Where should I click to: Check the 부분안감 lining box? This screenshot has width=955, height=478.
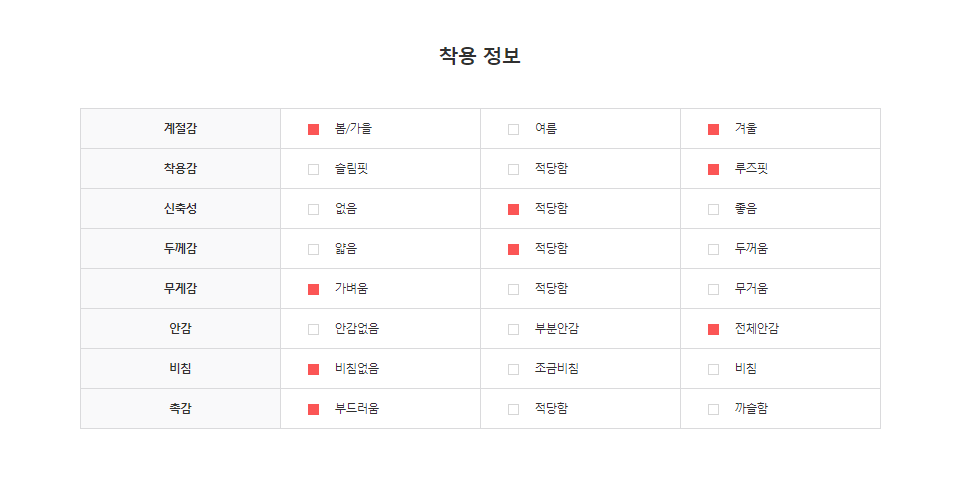[513, 329]
